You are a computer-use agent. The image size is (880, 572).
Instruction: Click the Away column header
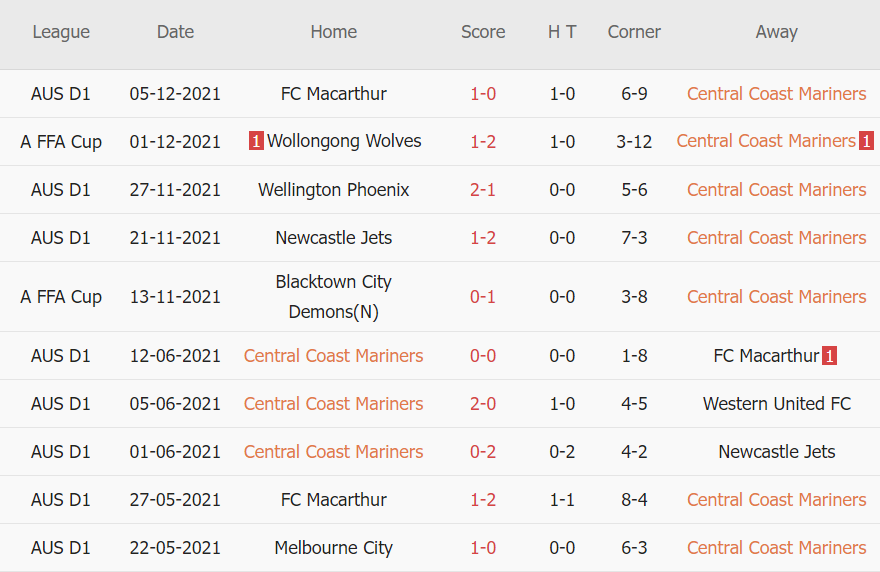point(777,32)
